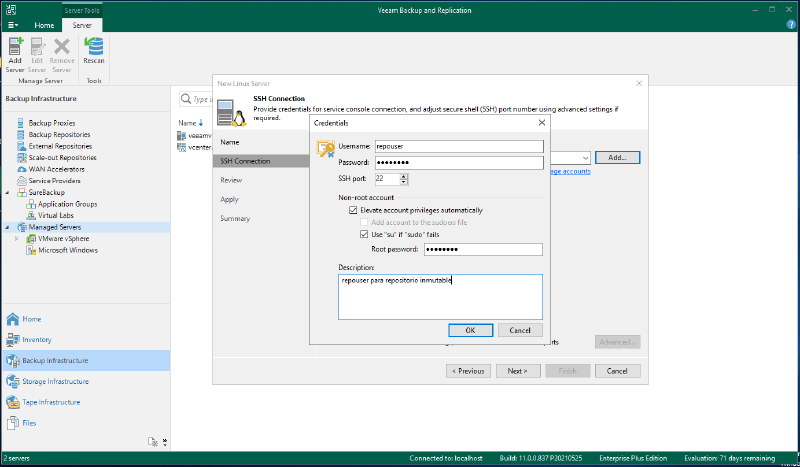This screenshot has height=467, width=800.
Task: Select VMware vSphere in the tree
Action: point(63,239)
